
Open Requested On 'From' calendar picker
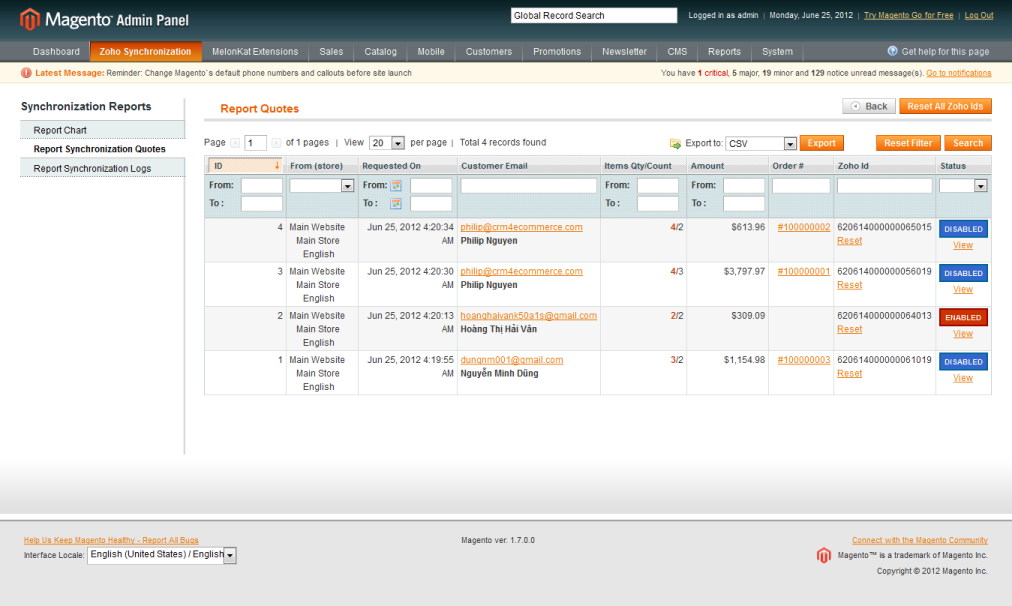click(396, 186)
